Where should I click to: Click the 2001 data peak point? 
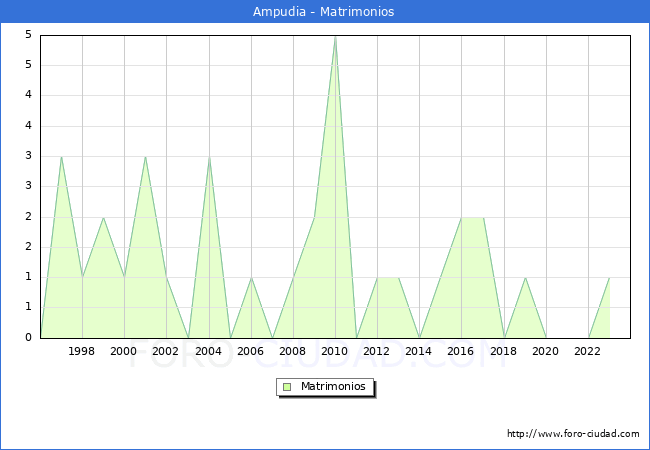[x=145, y=157]
